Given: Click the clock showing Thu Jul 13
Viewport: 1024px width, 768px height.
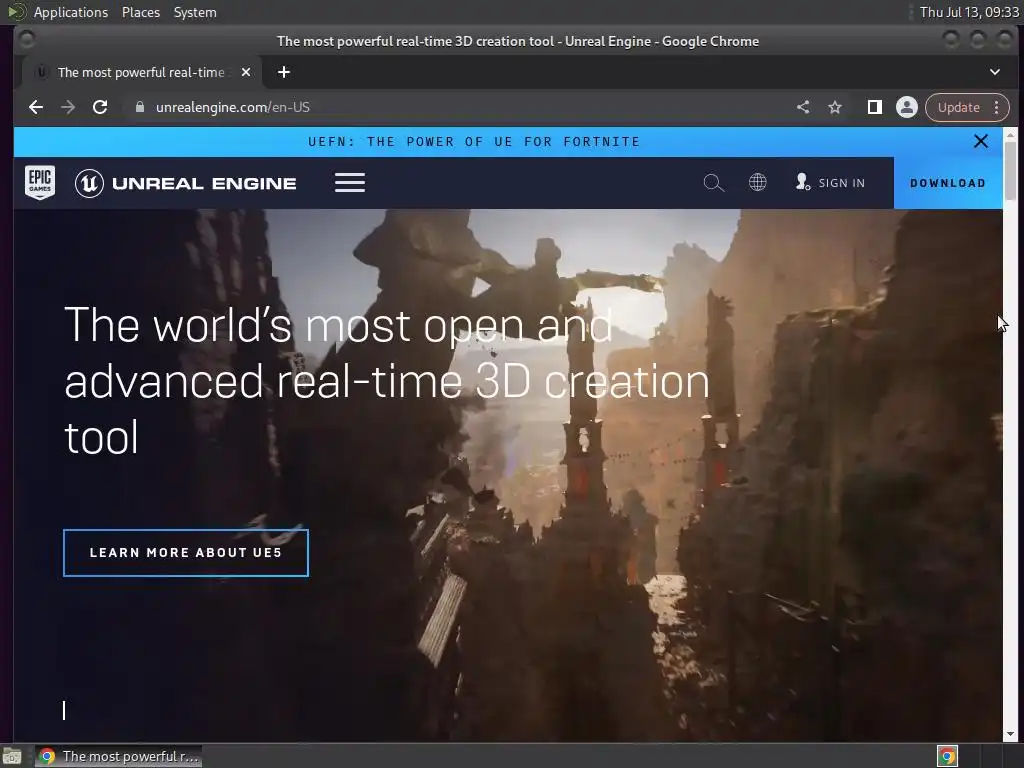Looking at the screenshot, I should (x=969, y=12).
